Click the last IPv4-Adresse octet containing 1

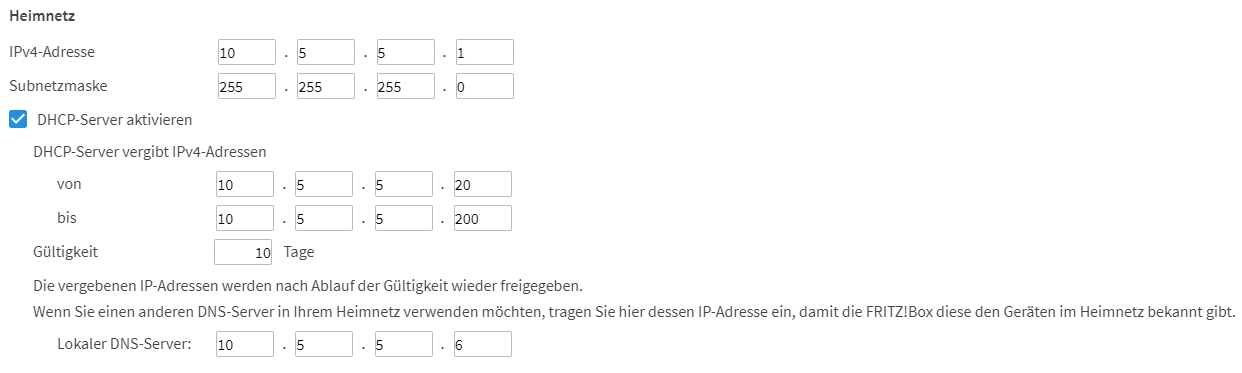[484, 52]
